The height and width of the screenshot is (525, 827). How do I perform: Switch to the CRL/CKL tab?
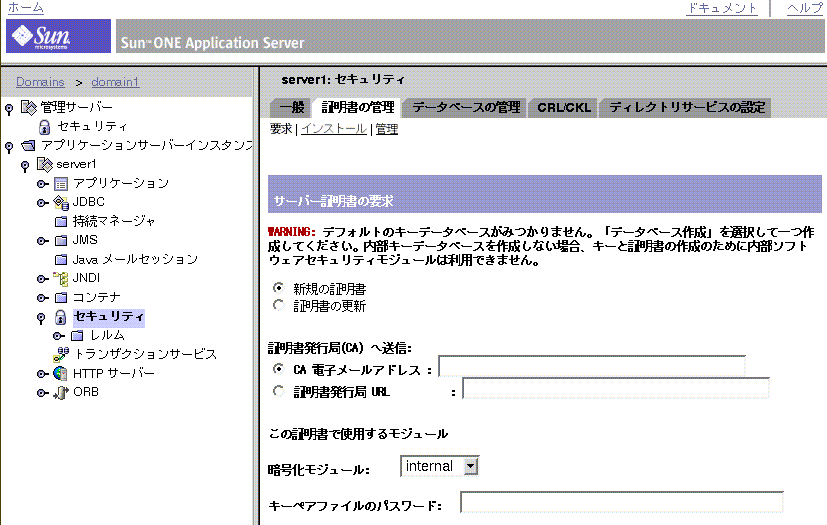(x=563, y=108)
